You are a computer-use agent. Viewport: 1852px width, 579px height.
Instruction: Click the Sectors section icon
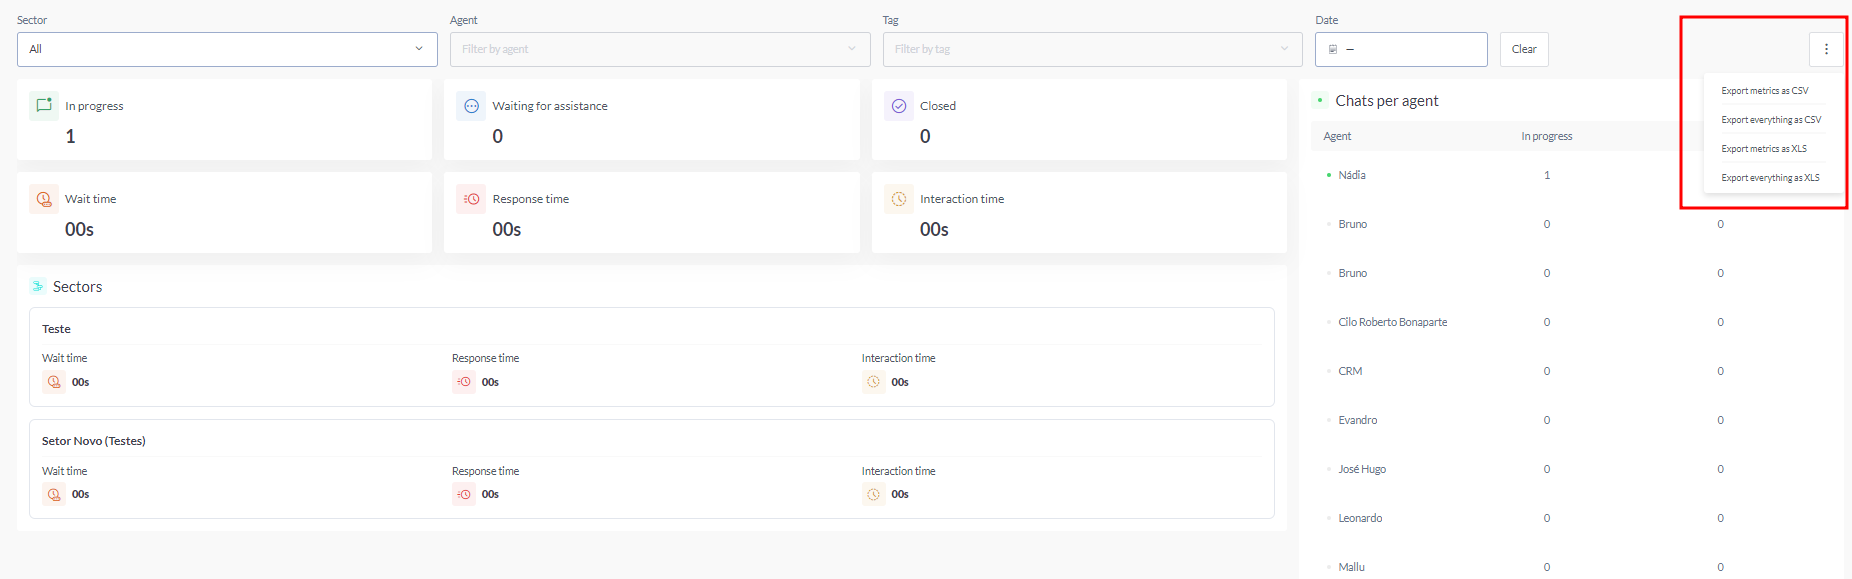click(38, 287)
